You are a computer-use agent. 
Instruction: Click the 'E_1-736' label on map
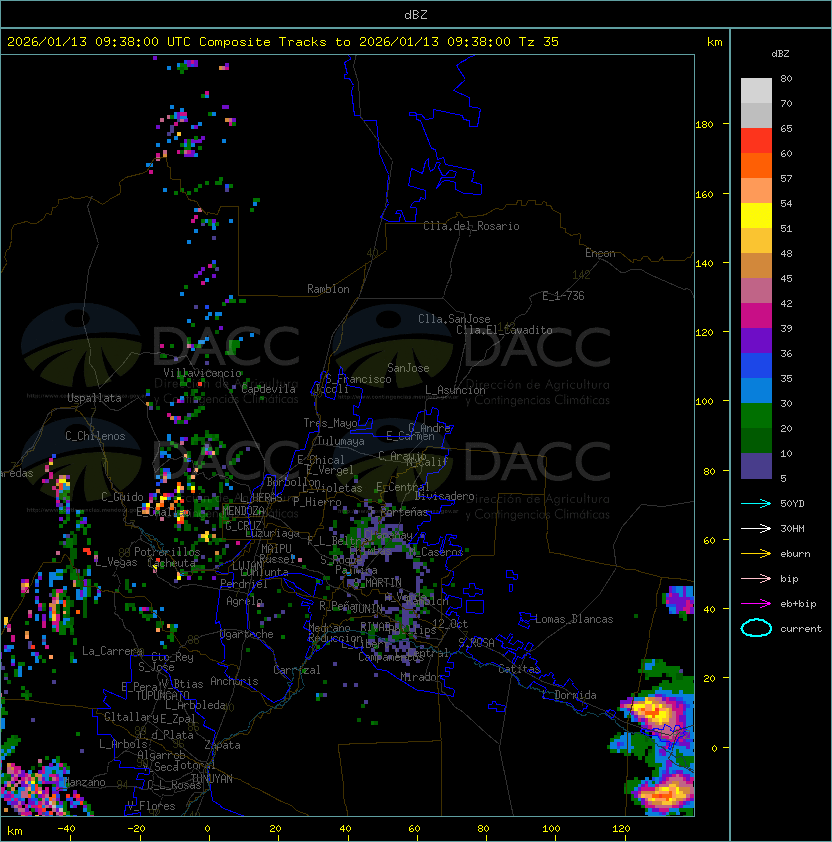point(563,296)
